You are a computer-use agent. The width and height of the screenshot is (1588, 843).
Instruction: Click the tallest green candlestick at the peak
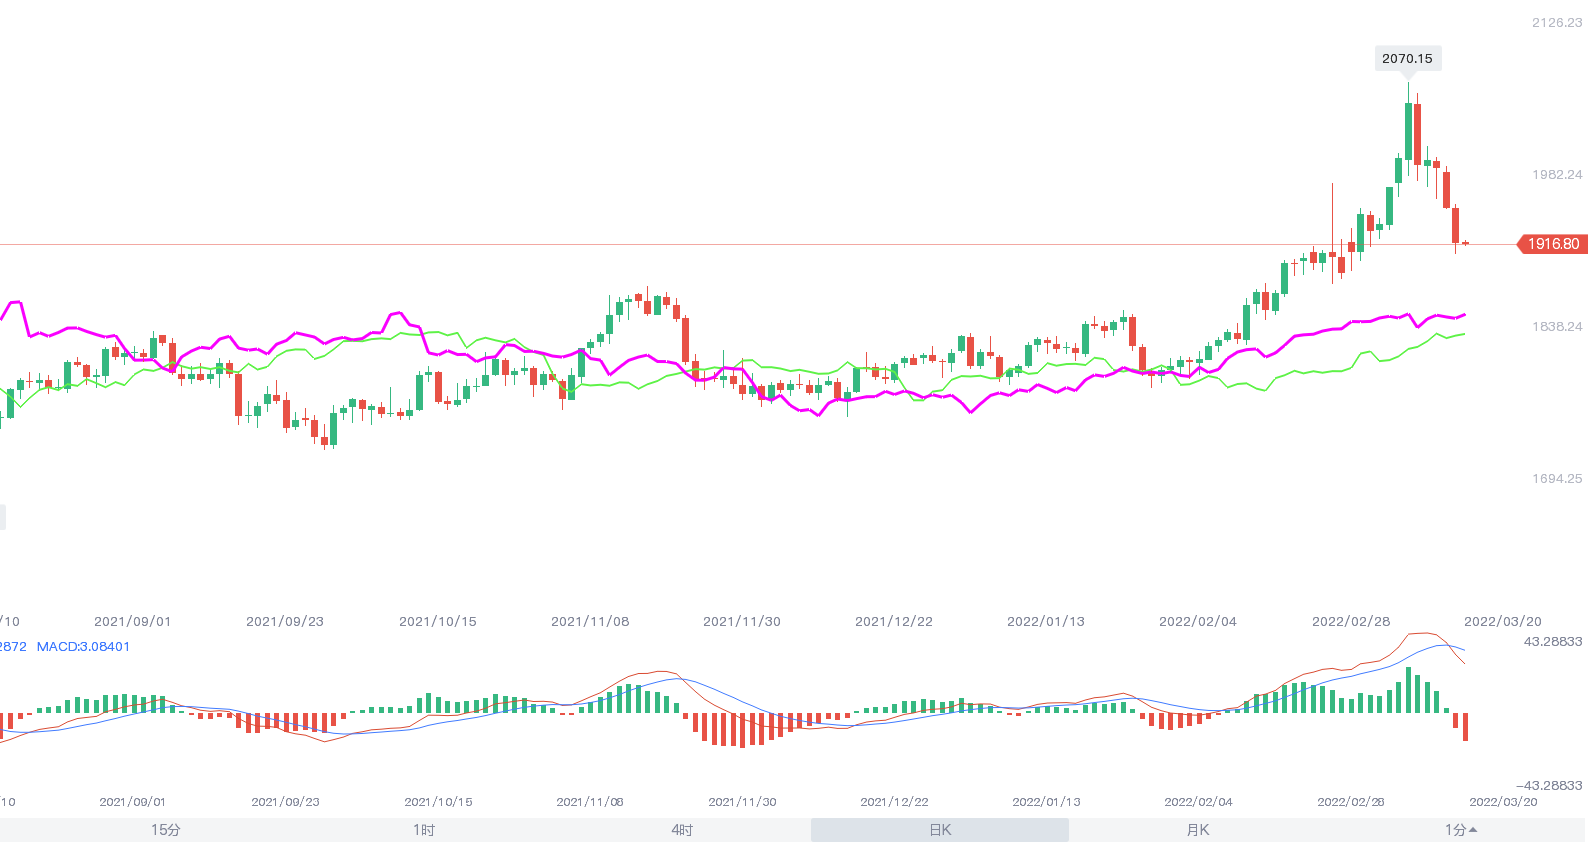(1409, 130)
